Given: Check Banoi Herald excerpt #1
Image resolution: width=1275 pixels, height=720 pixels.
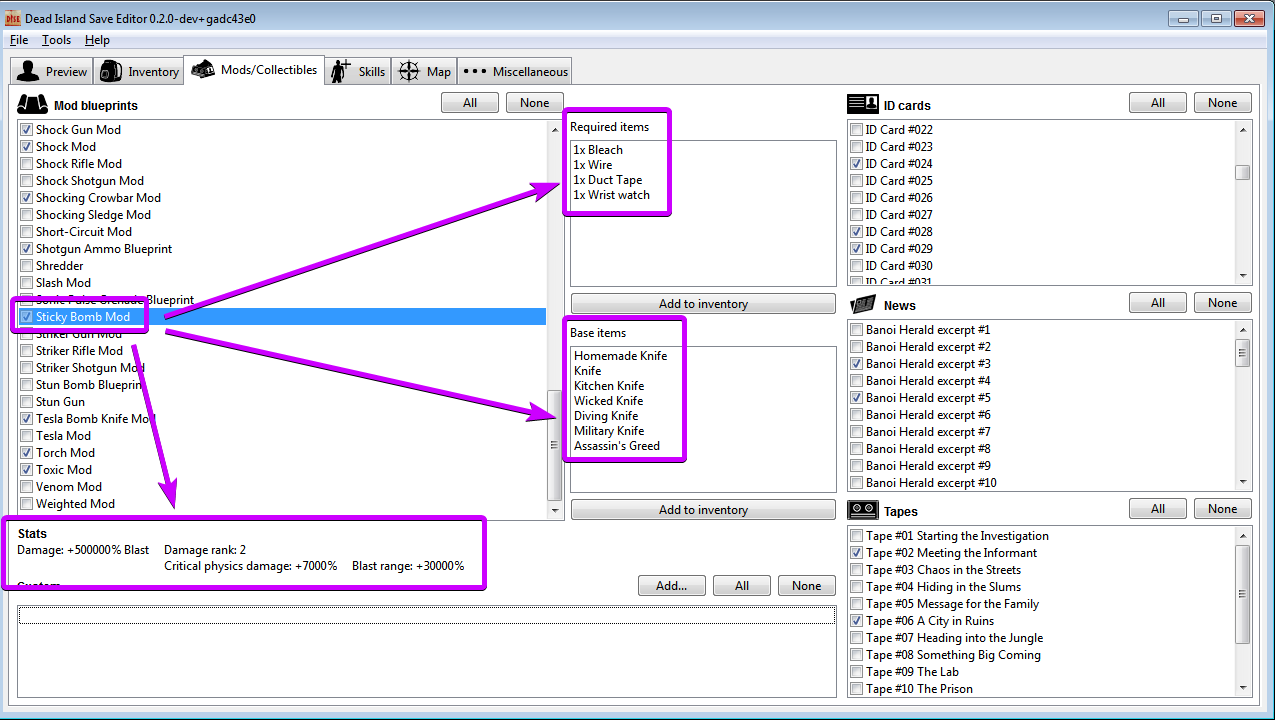Looking at the screenshot, I should 857,330.
